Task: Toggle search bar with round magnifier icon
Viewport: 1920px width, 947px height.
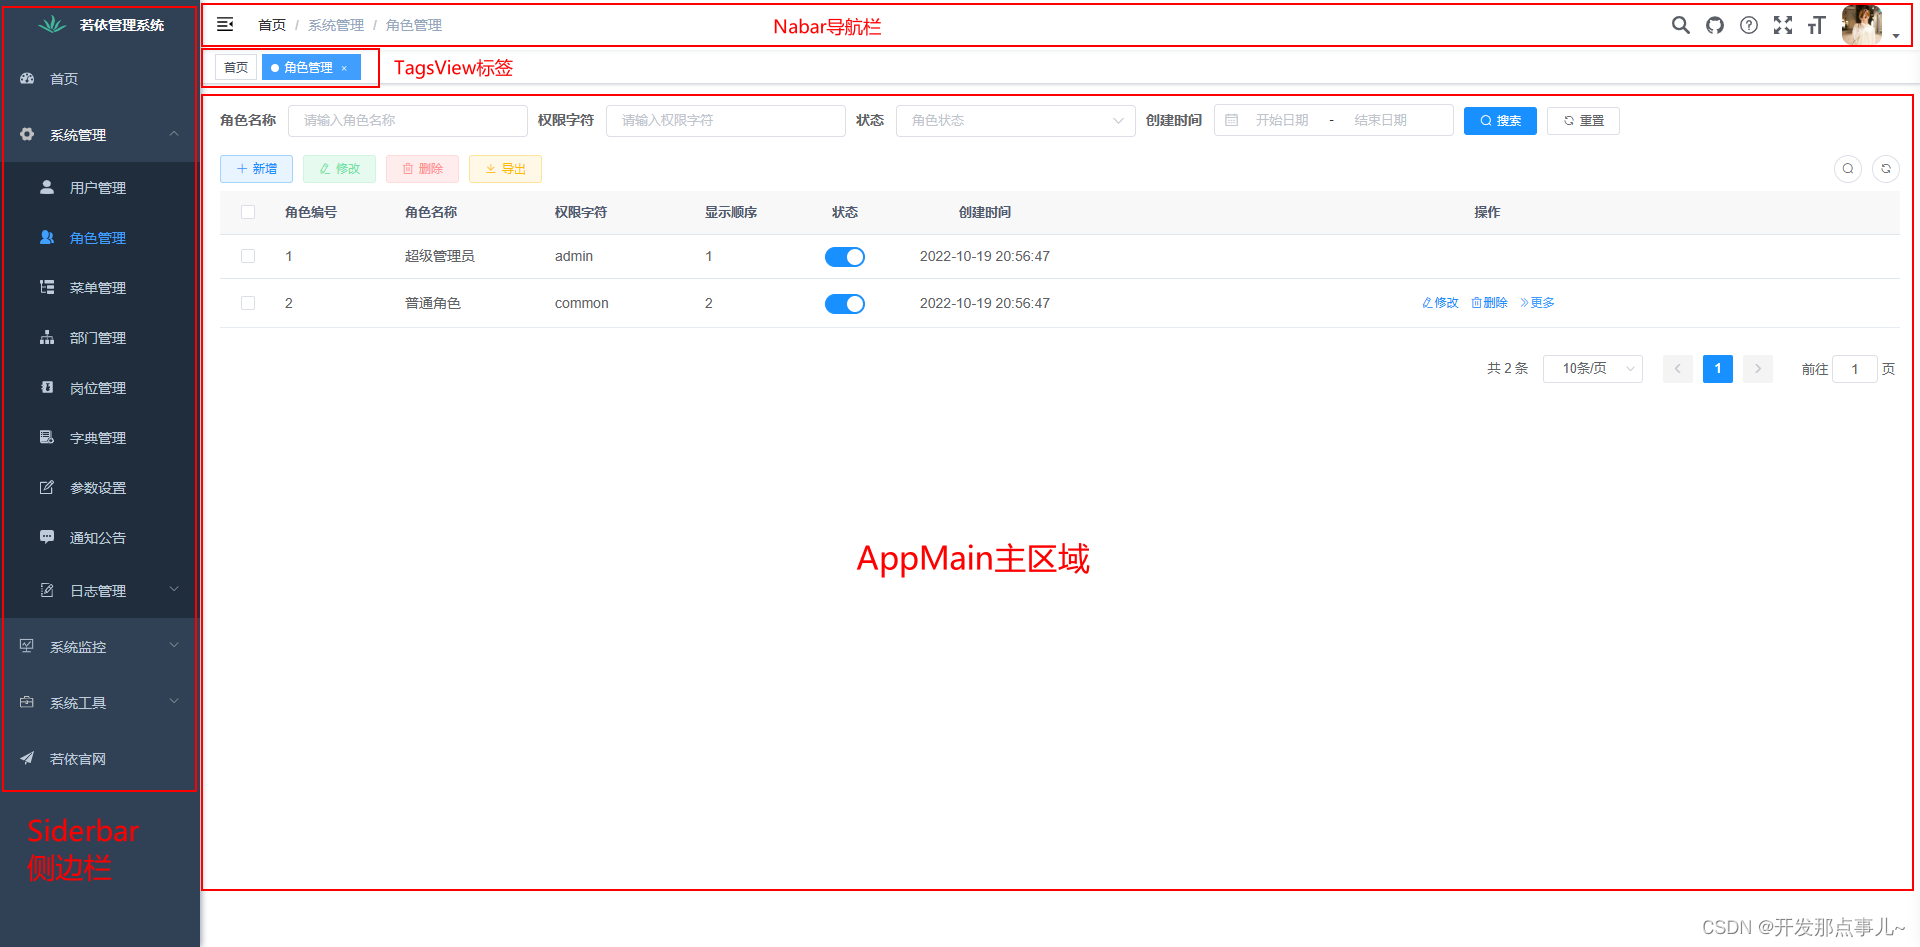Action: coord(1848,169)
